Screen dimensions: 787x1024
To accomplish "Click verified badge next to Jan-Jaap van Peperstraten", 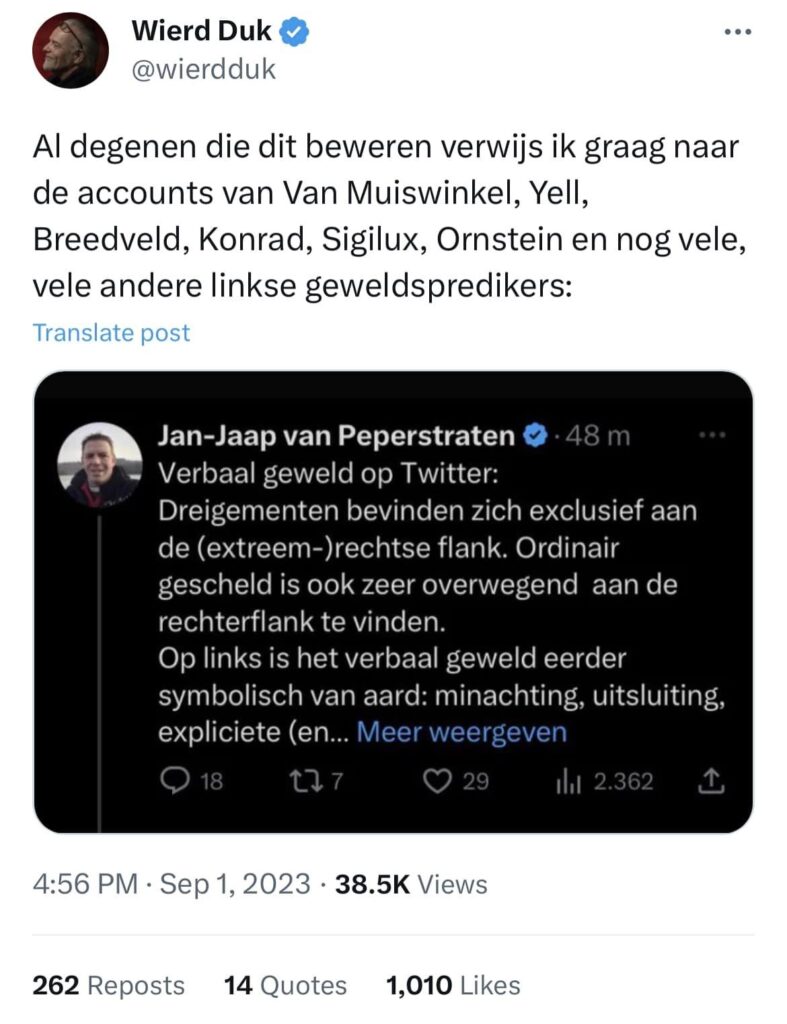I will (536, 436).
